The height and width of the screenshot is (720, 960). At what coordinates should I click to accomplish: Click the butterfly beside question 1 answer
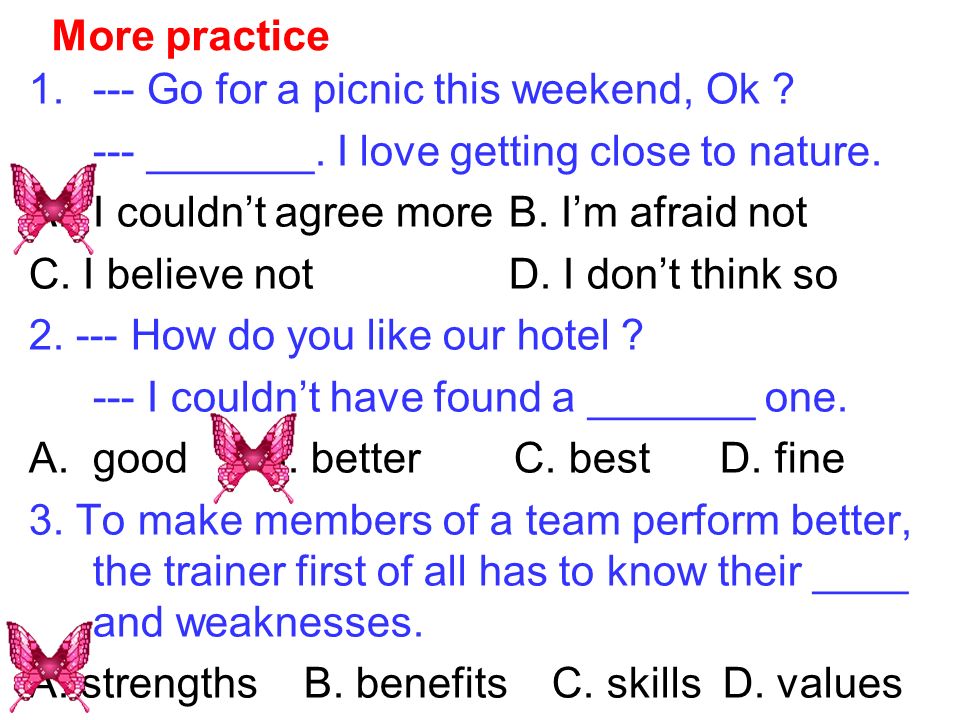(x=53, y=208)
